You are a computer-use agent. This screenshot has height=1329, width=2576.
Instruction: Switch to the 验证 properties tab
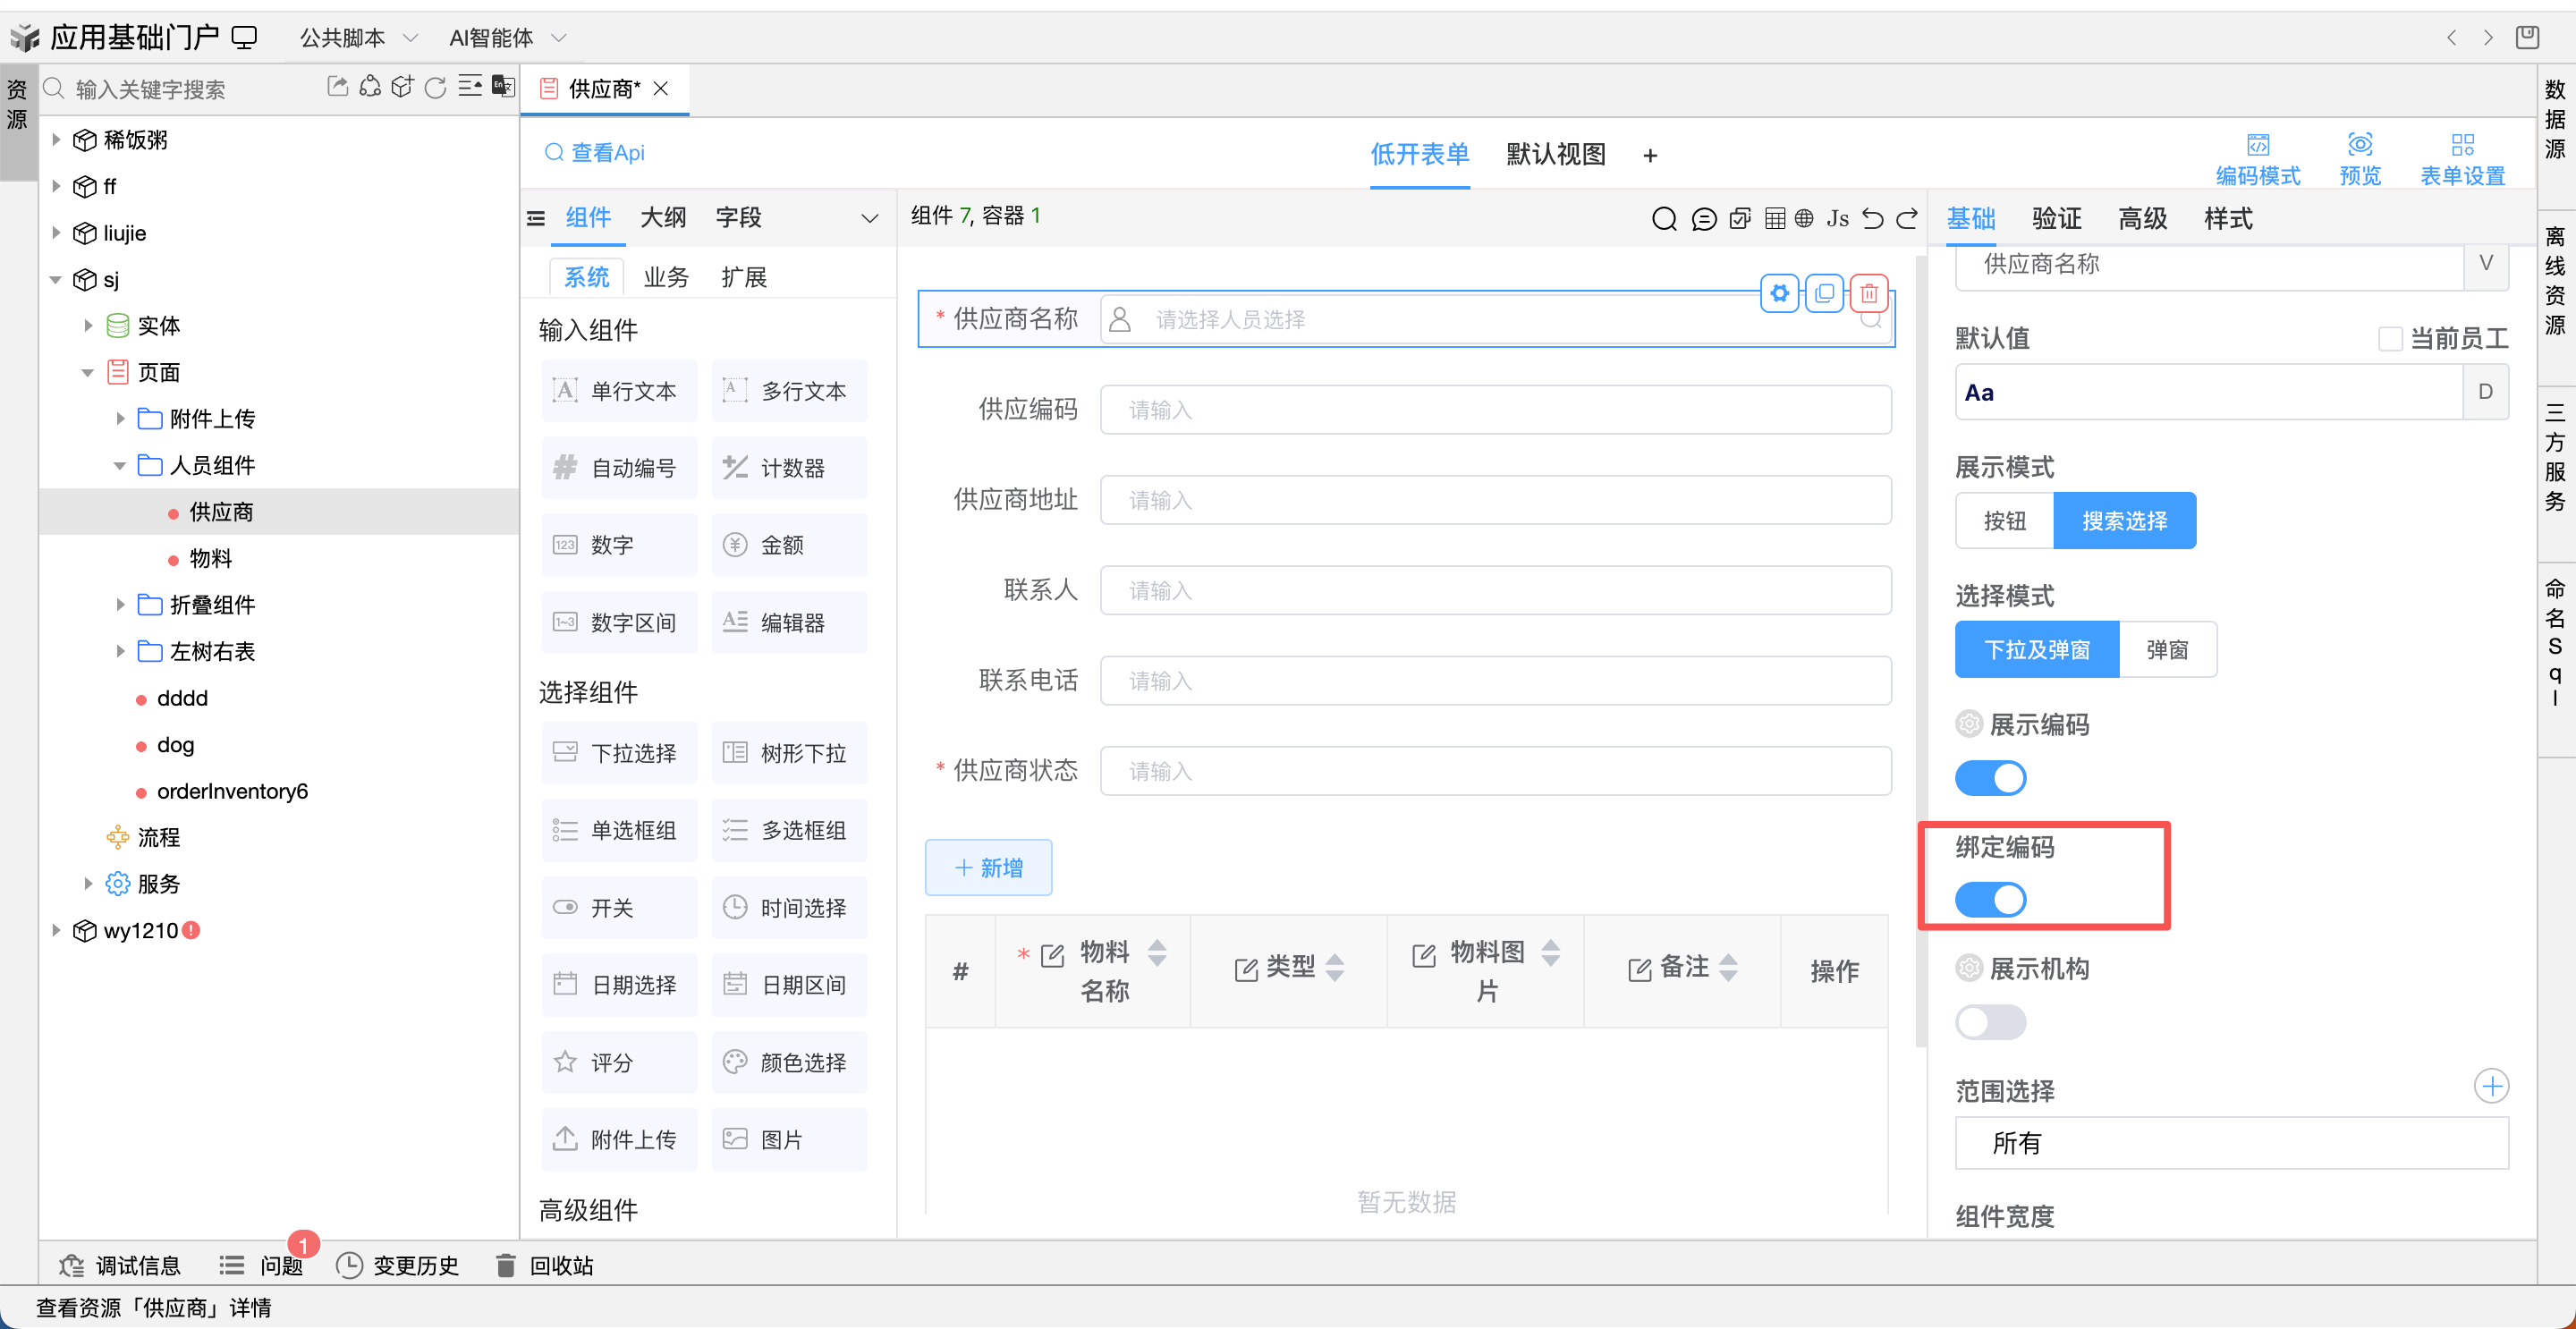(x=2056, y=218)
